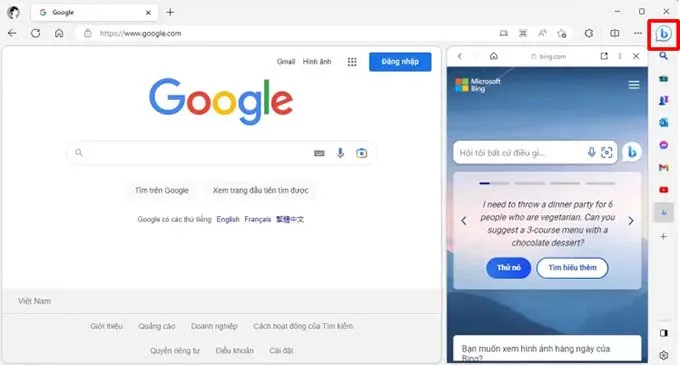Select the Google tab
The width and height of the screenshot is (680, 365).
coord(95,13)
